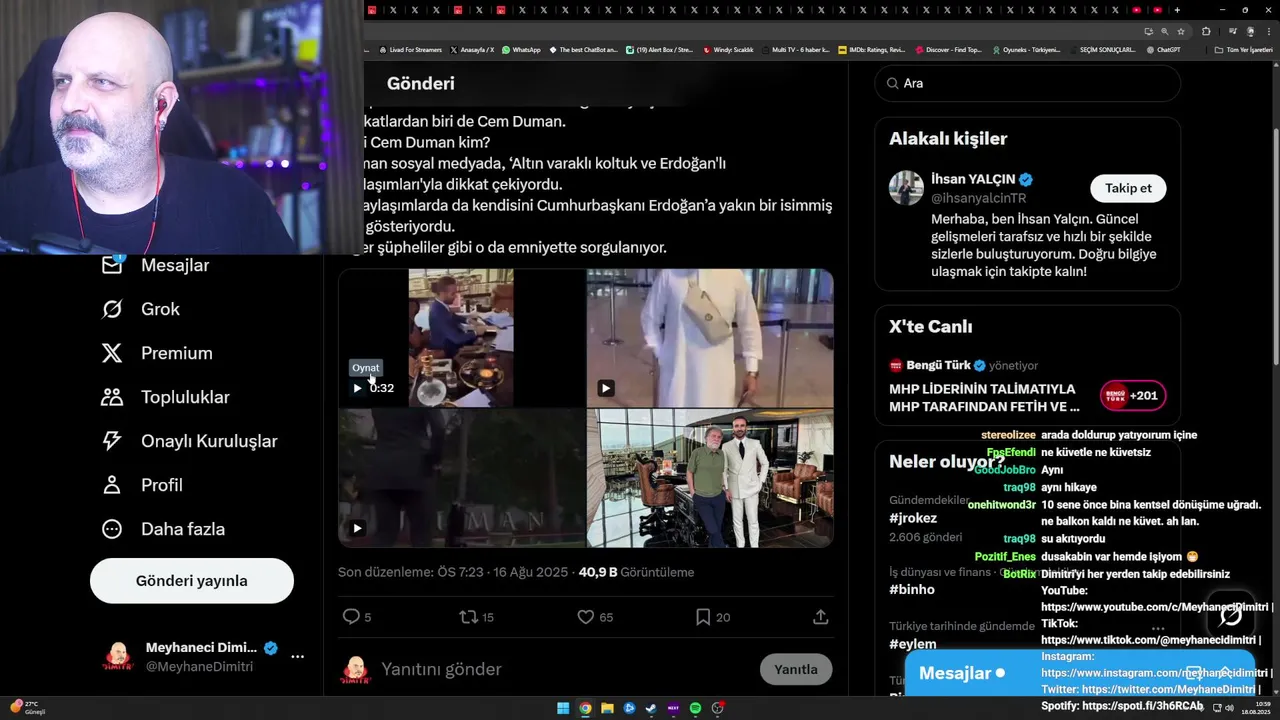Click İhsan YALÇIN's profile avatar

tap(907, 188)
